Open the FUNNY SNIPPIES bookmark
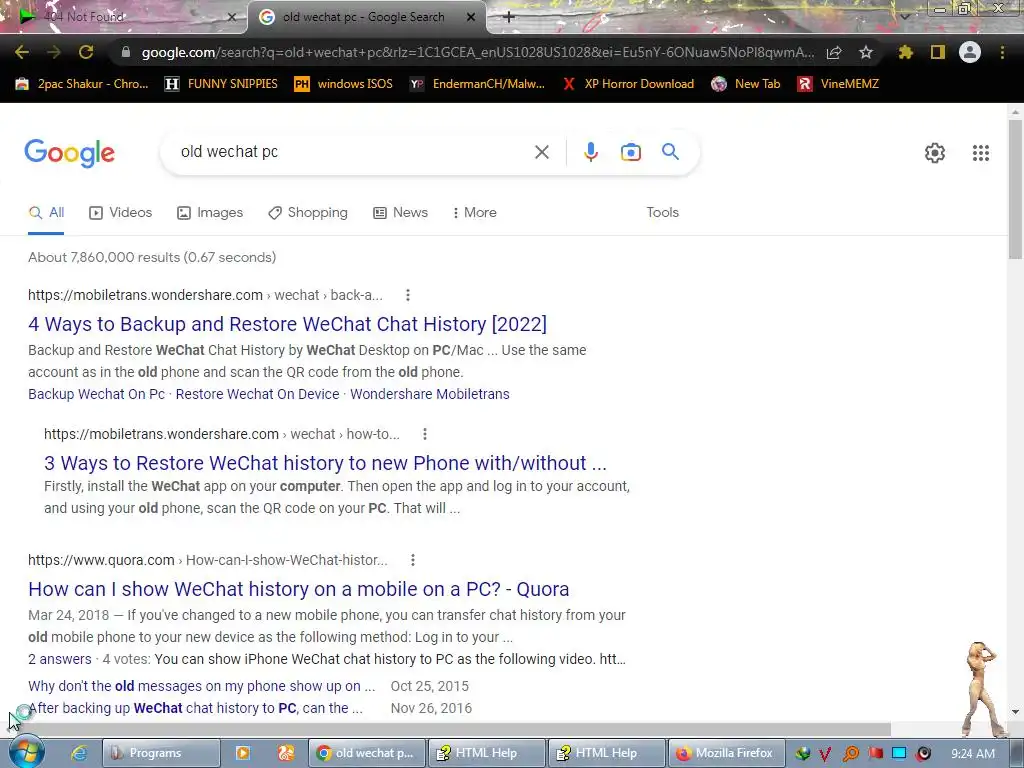The width and height of the screenshot is (1024, 768). [221, 84]
